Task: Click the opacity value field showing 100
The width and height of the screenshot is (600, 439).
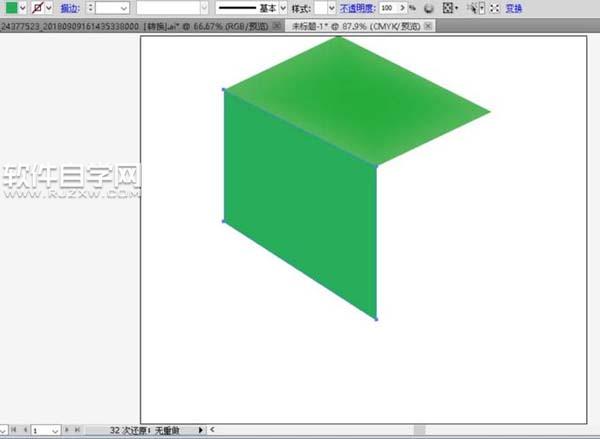Action: [x=388, y=7]
